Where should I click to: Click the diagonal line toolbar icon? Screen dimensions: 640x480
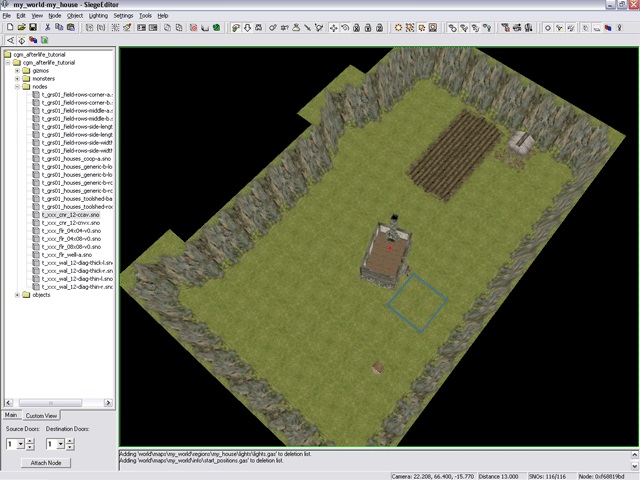(307, 28)
